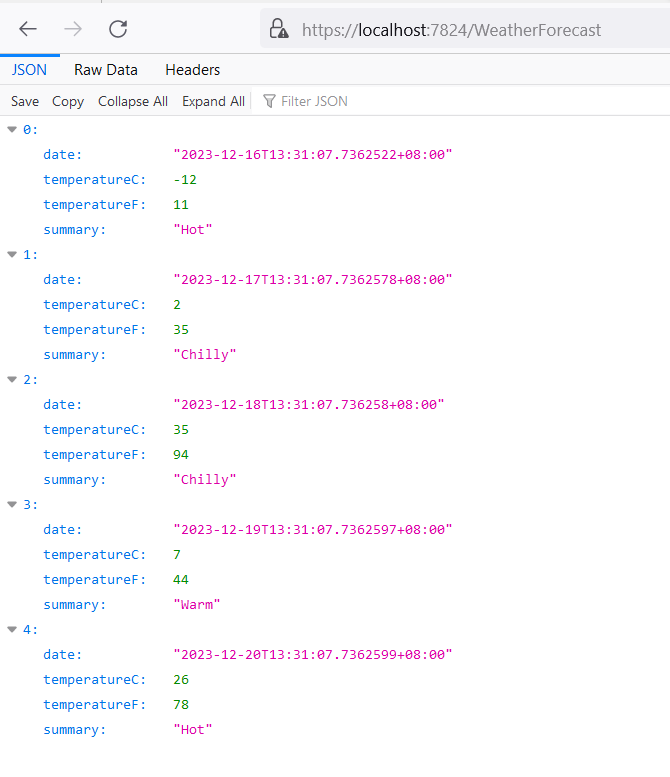Select summary "Chilly" in item 1
670x777 pixels.
tap(205, 354)
